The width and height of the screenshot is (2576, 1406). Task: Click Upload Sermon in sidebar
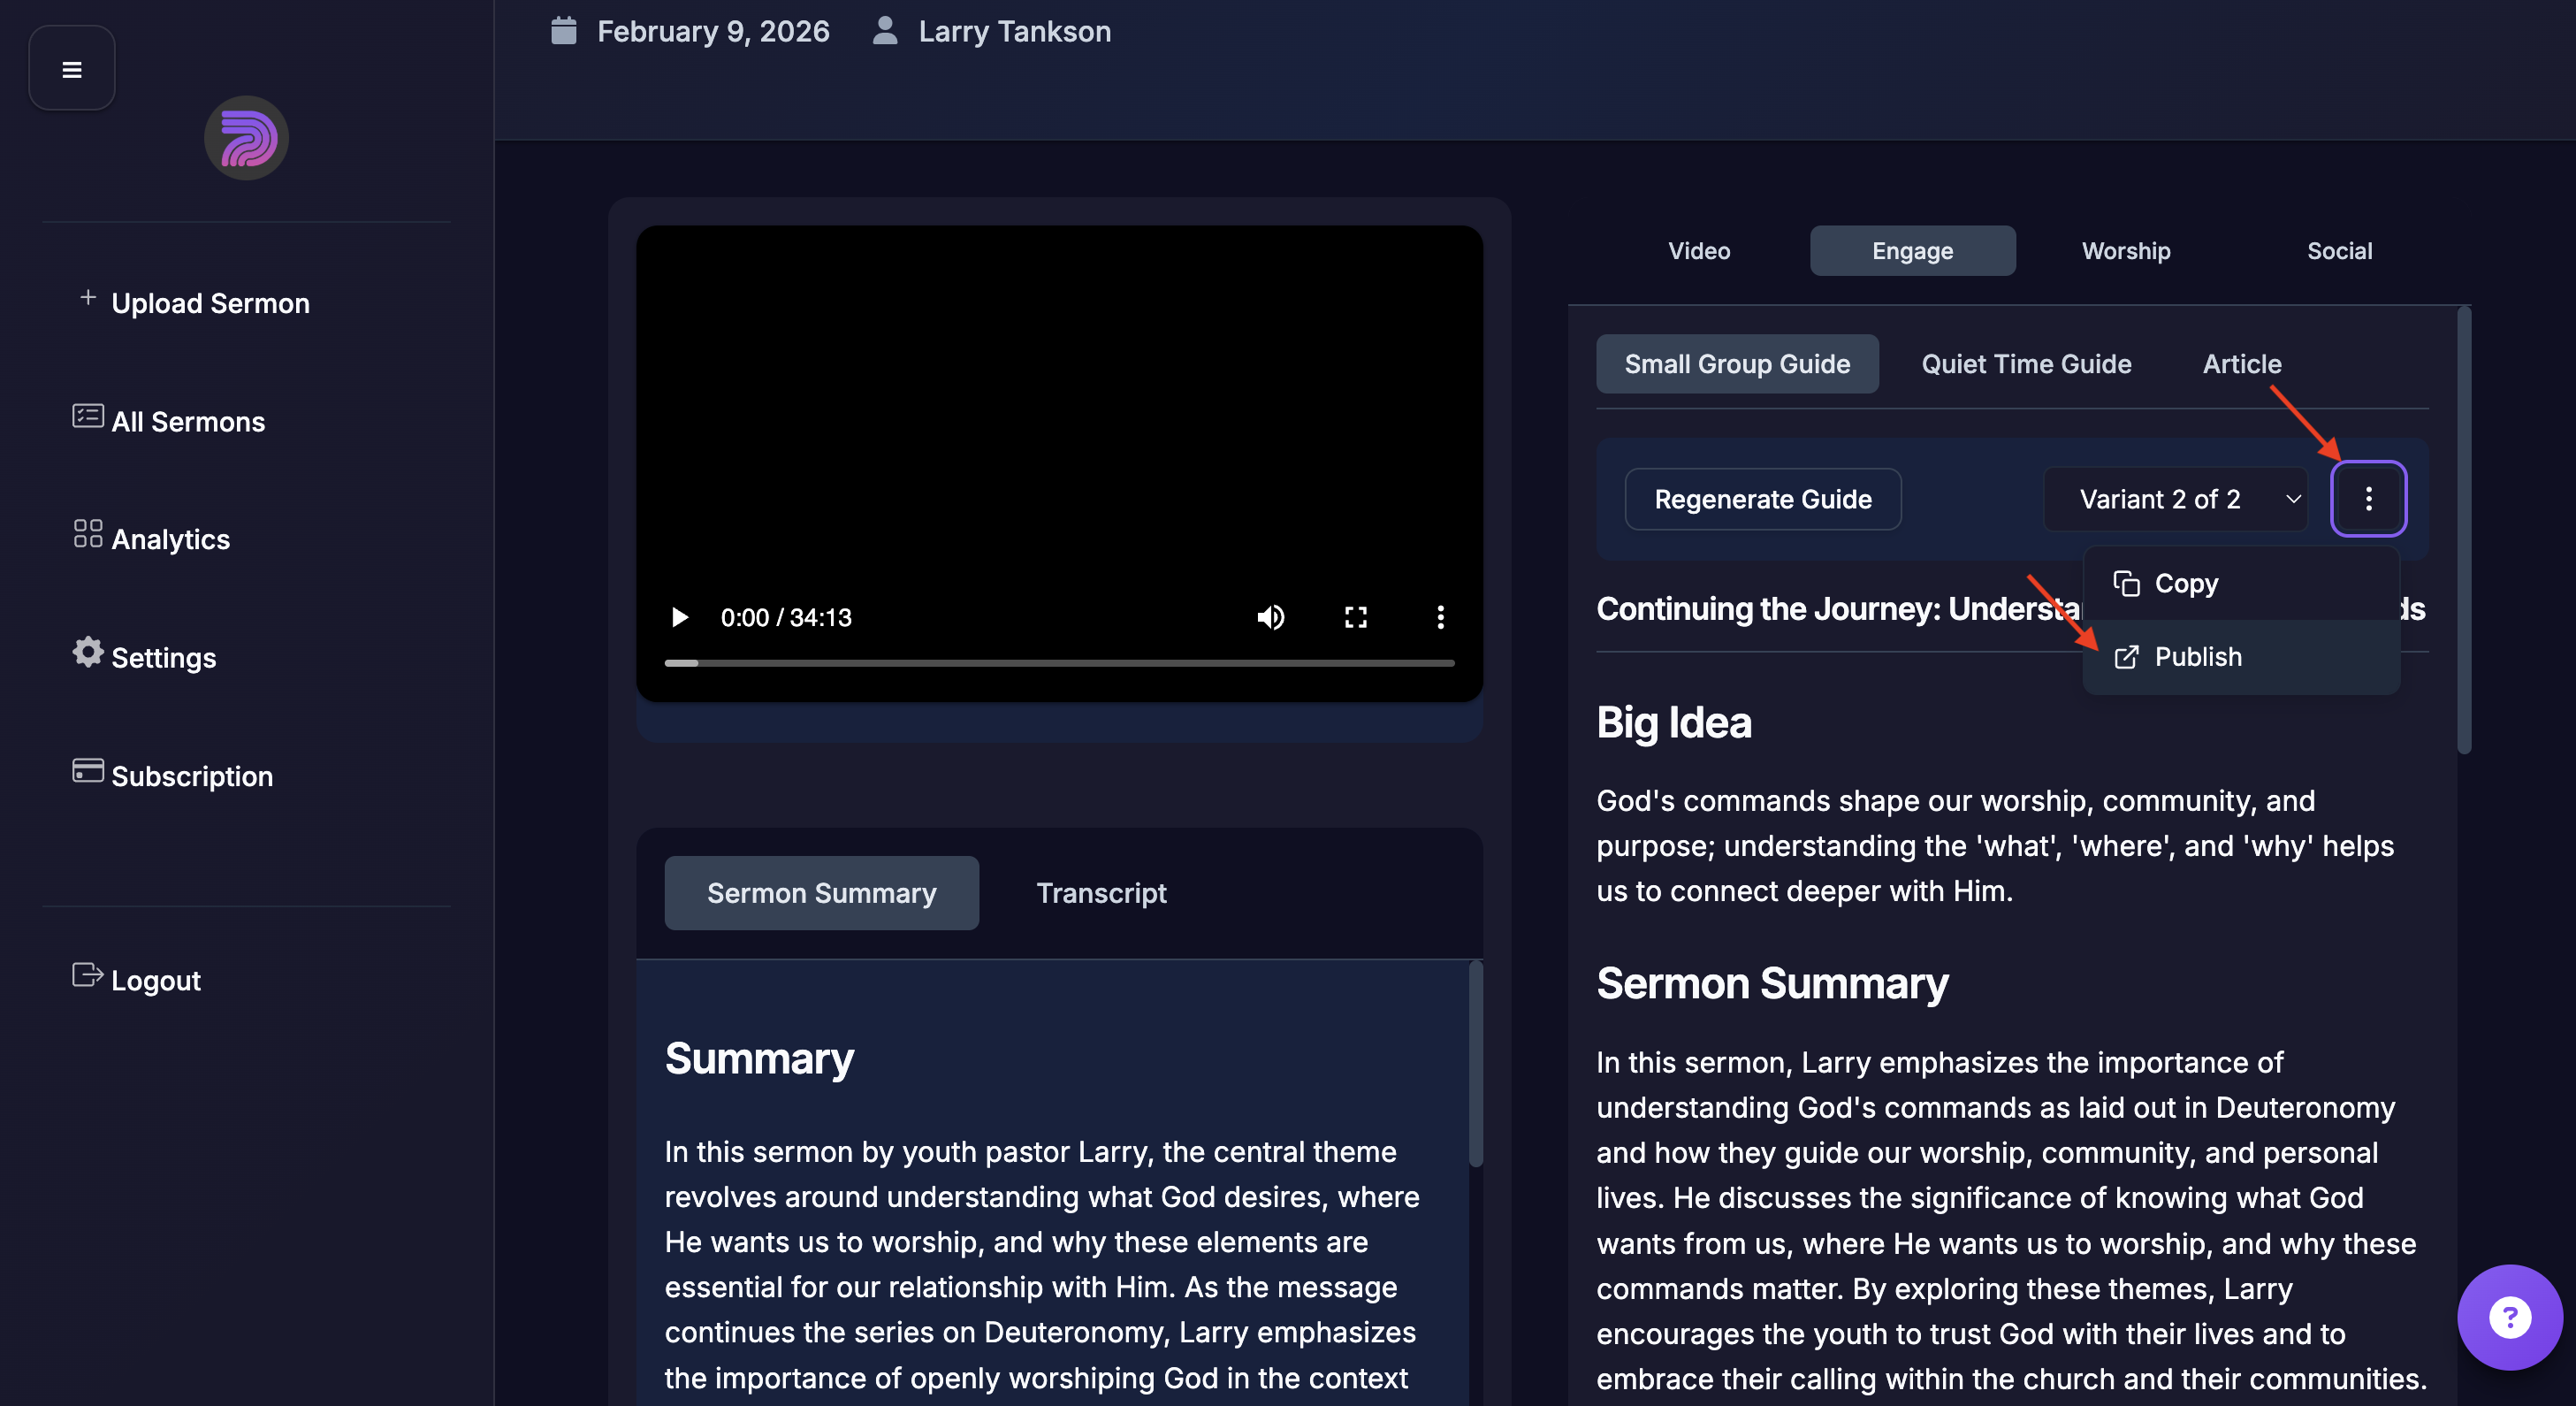click(x=210, y=303)
